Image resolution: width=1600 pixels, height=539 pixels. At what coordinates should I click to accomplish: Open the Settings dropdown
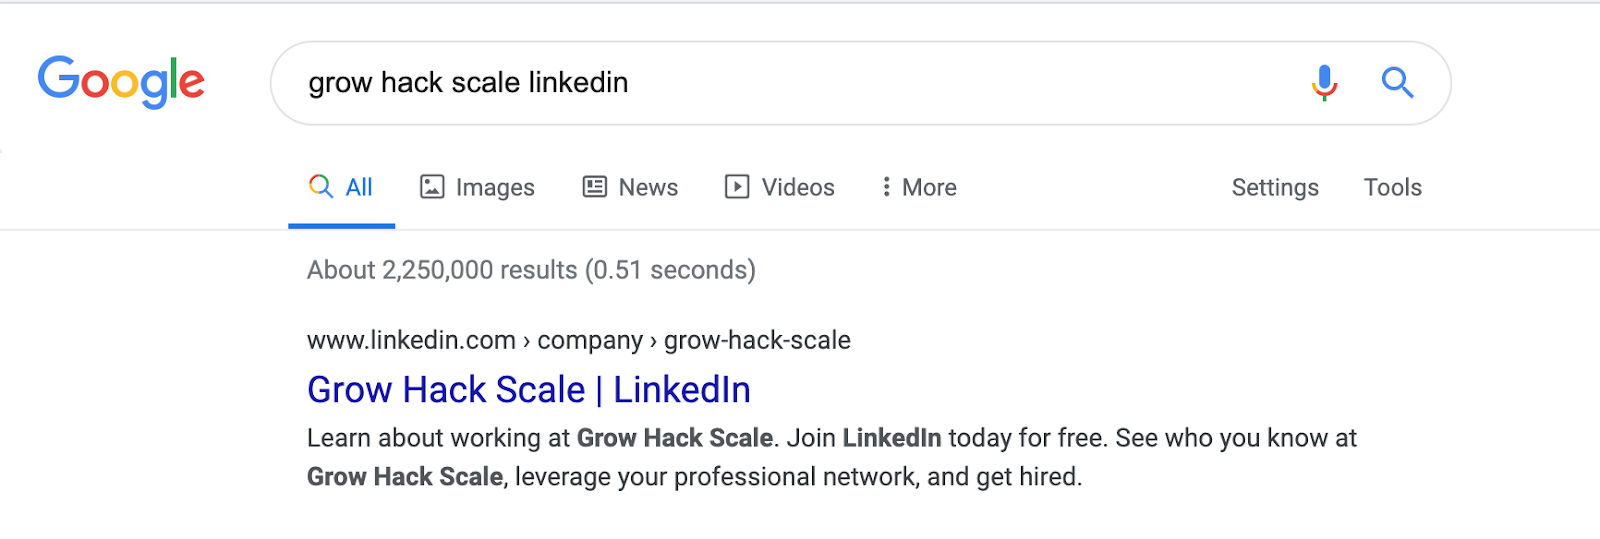point(1275,188)
